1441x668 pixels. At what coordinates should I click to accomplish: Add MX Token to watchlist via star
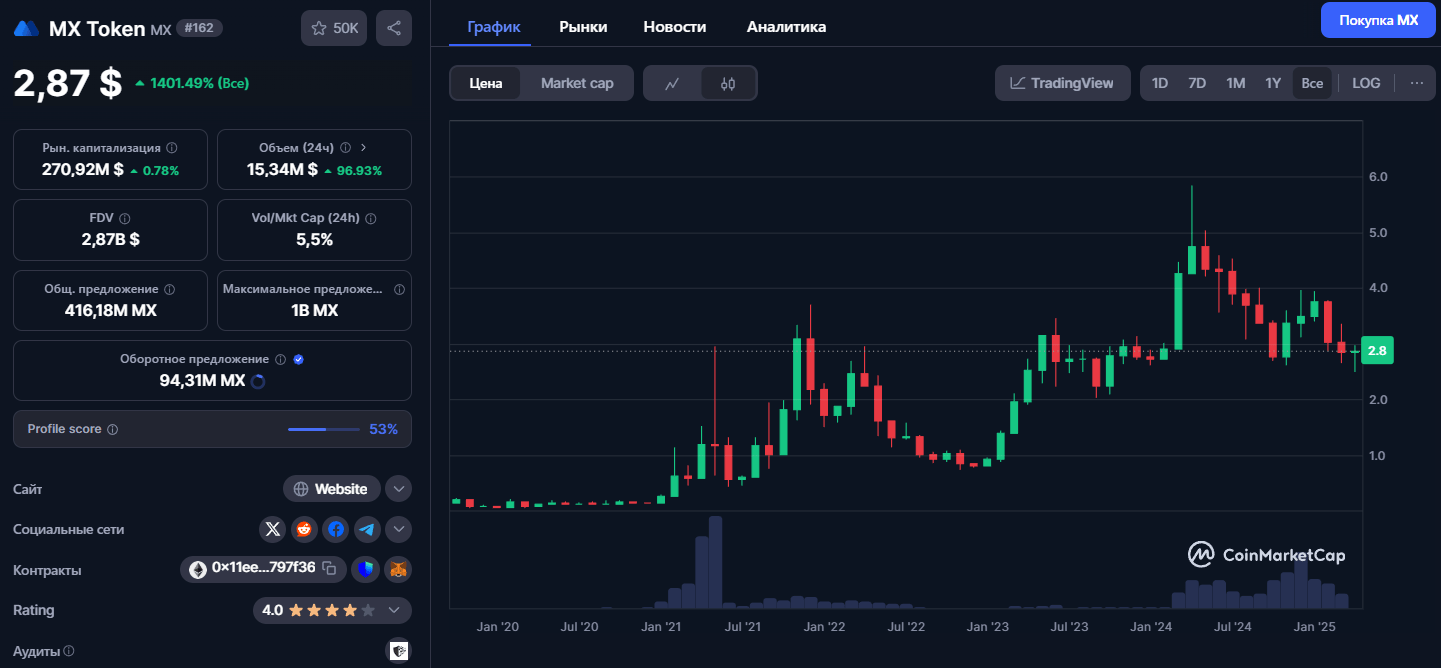click(x=334, y=28)
